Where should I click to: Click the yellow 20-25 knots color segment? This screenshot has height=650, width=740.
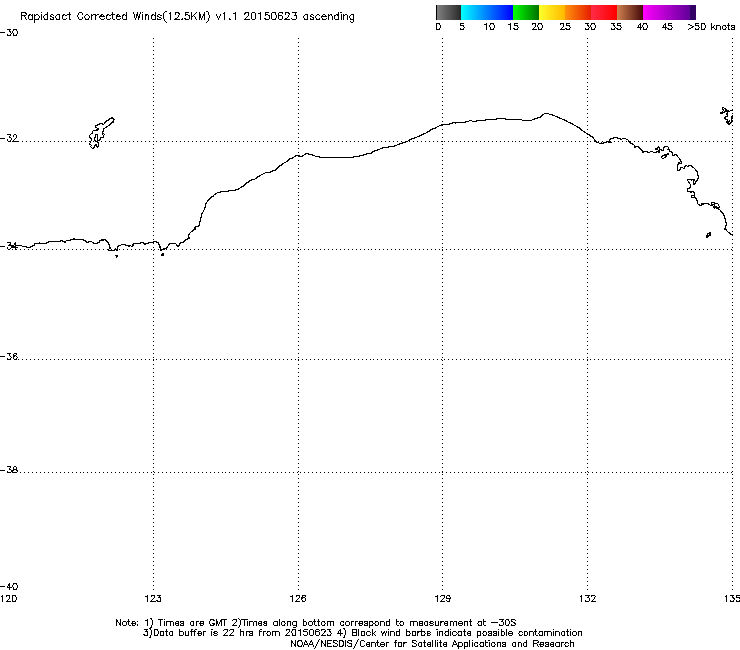552,12
